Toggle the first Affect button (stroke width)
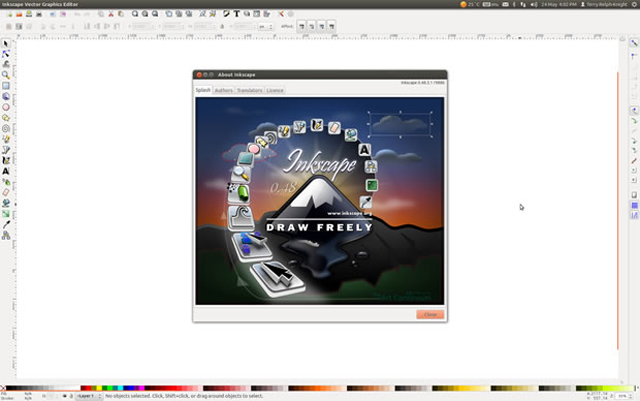 pos(302,26)
